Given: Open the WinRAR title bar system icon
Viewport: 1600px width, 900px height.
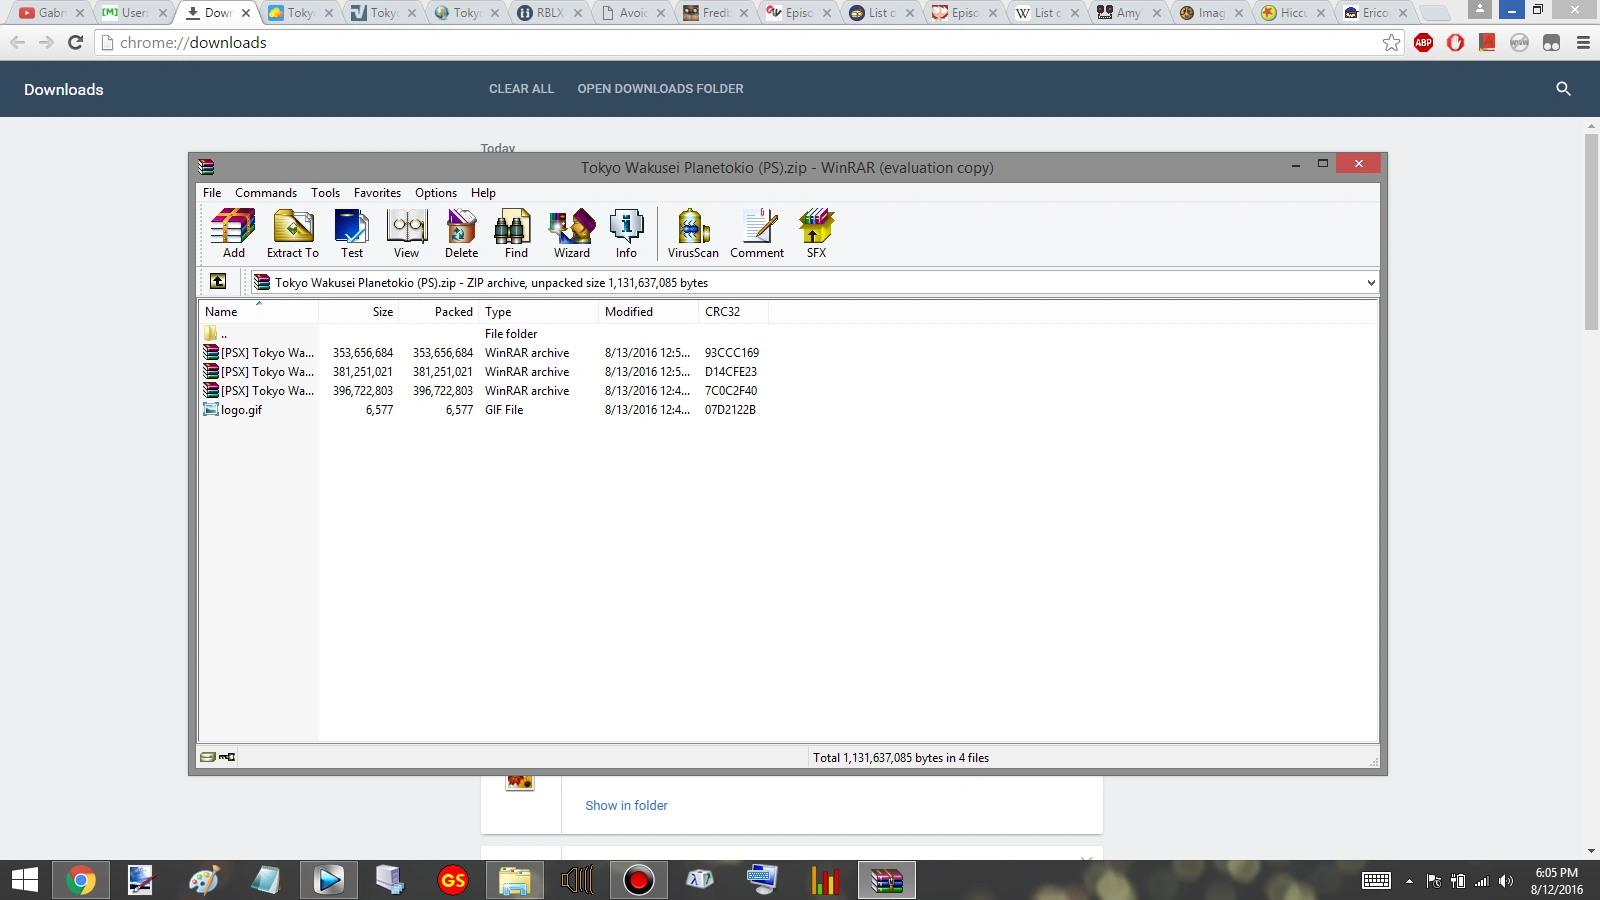Looking at the screenshot, I should pyautogui.click(x=206, y=167).
